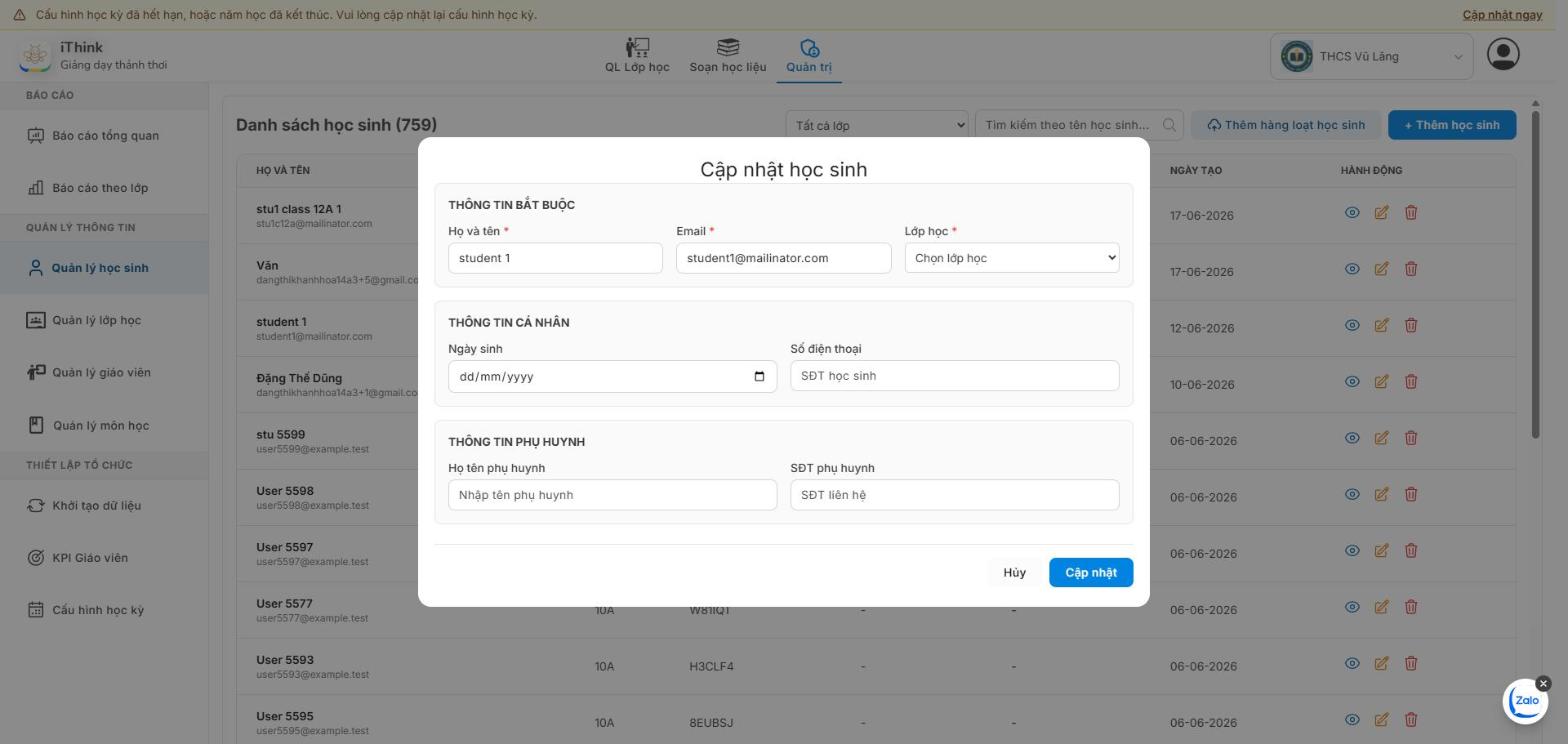Click the Cập nhật button in the dialog
Image resolution: width=1568 pixels, height=744 pixels.
[x=1091, y=572]
